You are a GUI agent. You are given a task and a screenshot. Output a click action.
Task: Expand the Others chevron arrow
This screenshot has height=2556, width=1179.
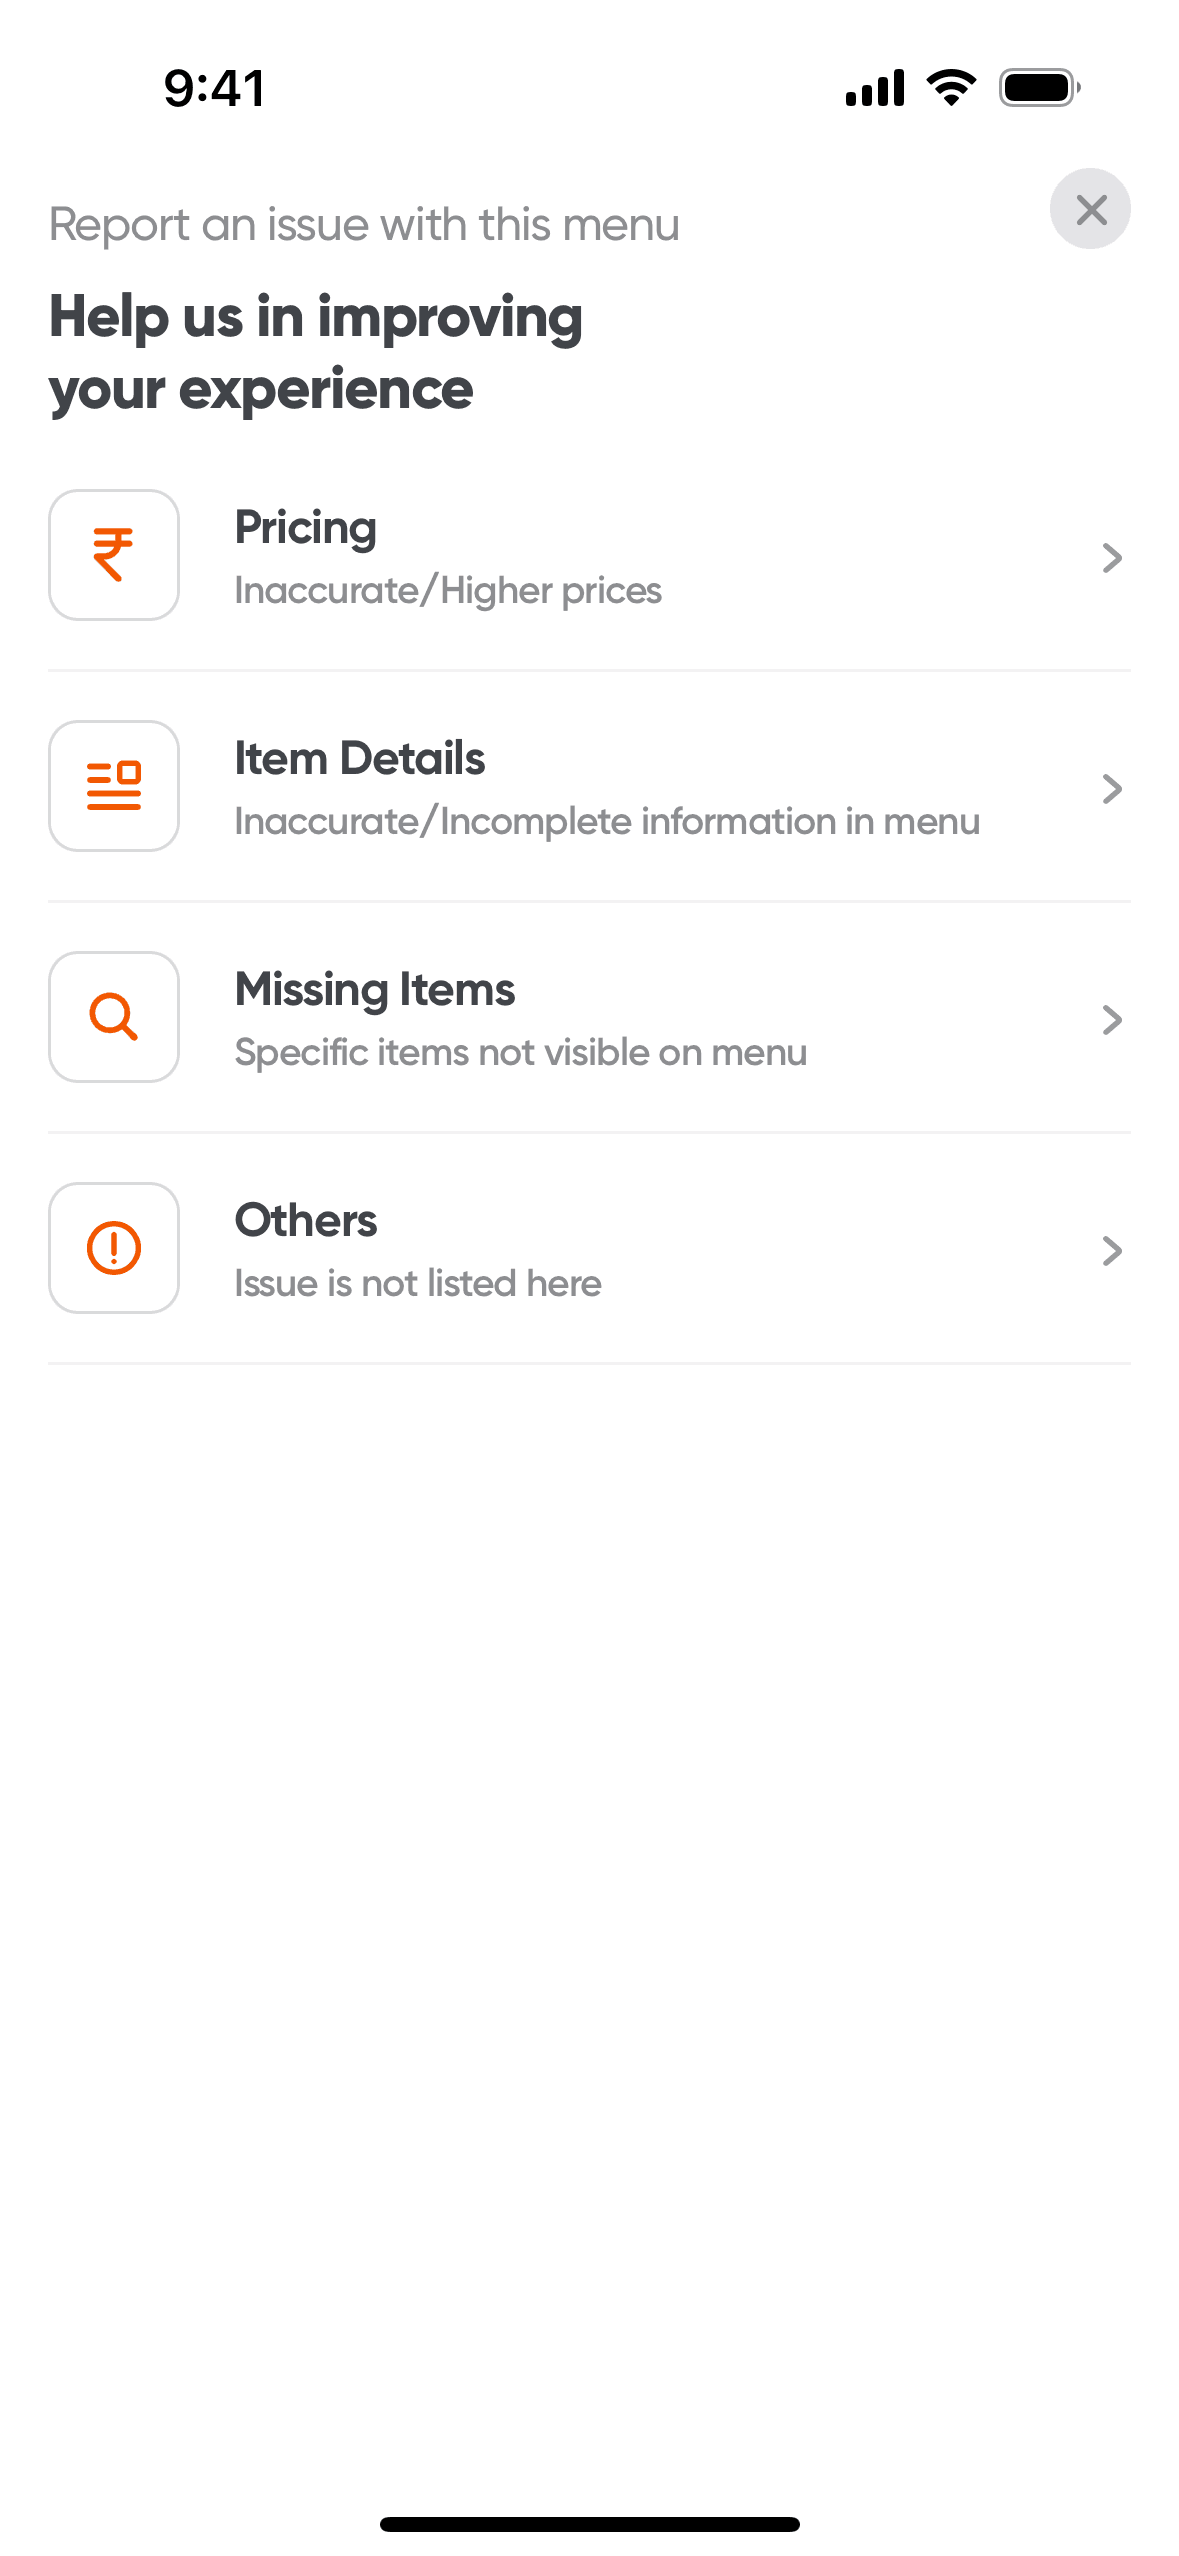[x=1112, y=1251]
